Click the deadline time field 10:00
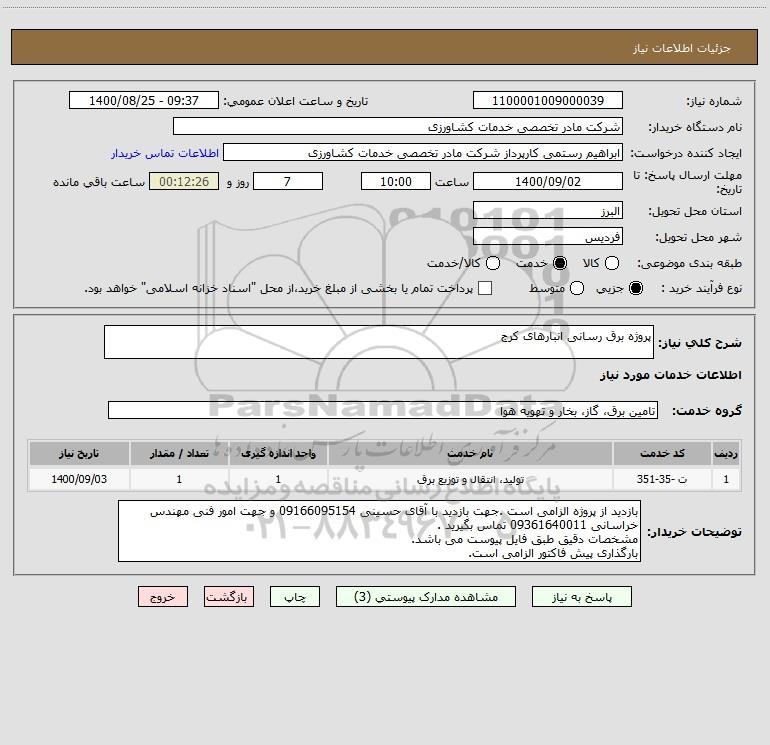Viewport: 770px width, 745px height. [x=396, y=181]
